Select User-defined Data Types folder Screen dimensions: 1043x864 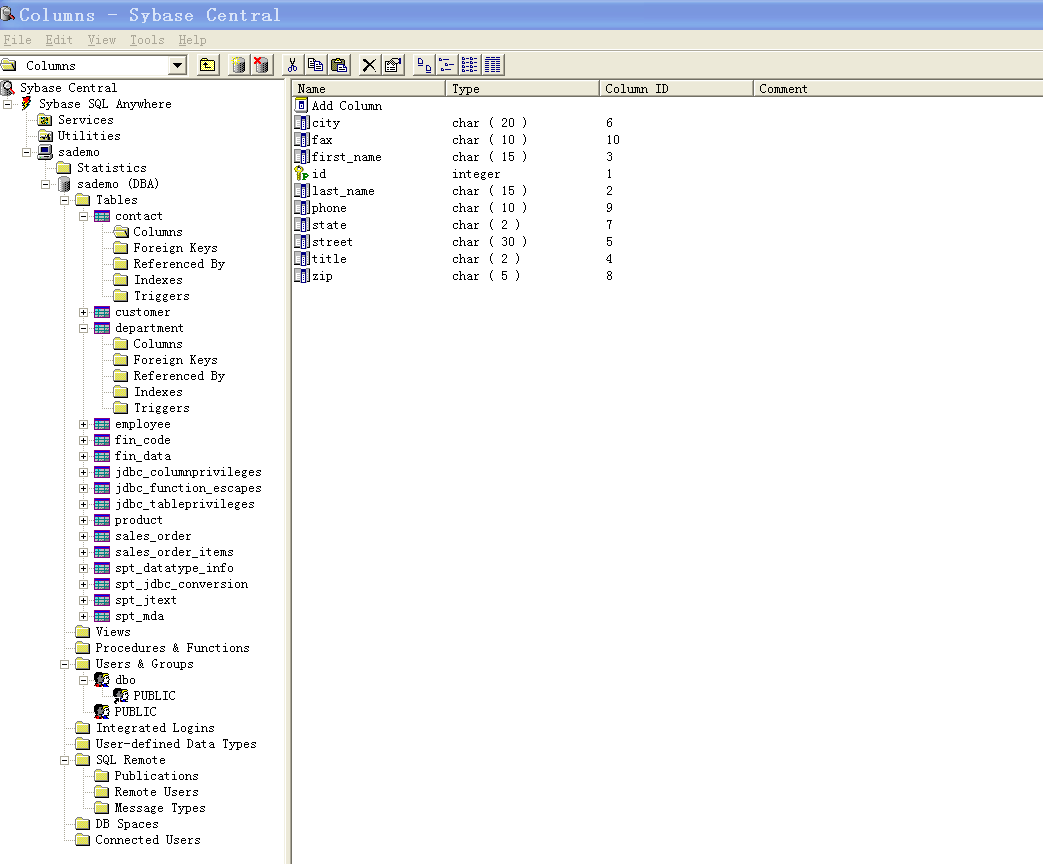click(176, 744)
